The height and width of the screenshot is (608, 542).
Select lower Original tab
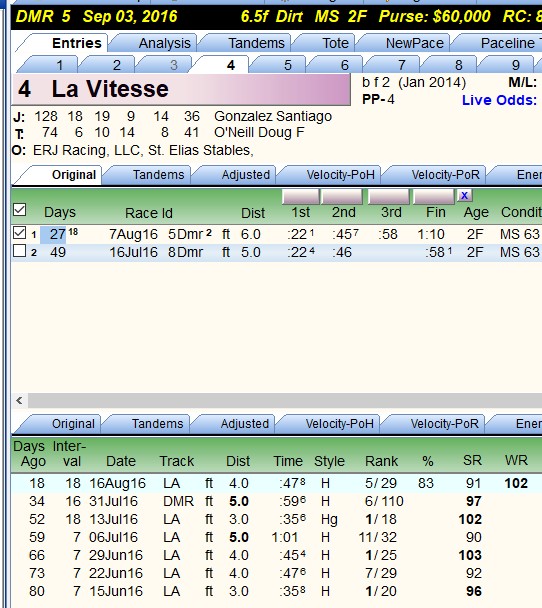pos(73,424)
